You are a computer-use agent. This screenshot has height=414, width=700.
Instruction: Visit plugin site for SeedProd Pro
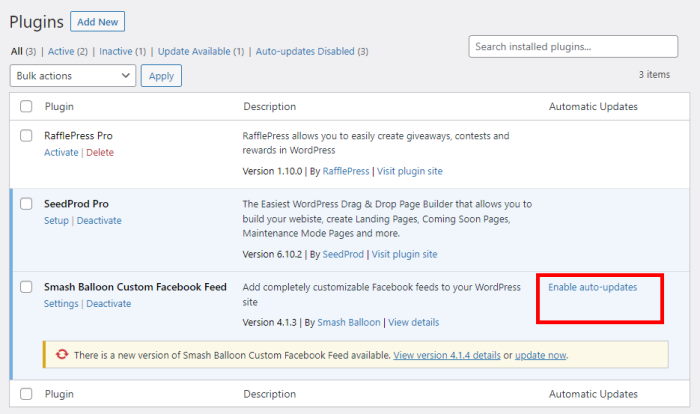[x=405, y=254]
